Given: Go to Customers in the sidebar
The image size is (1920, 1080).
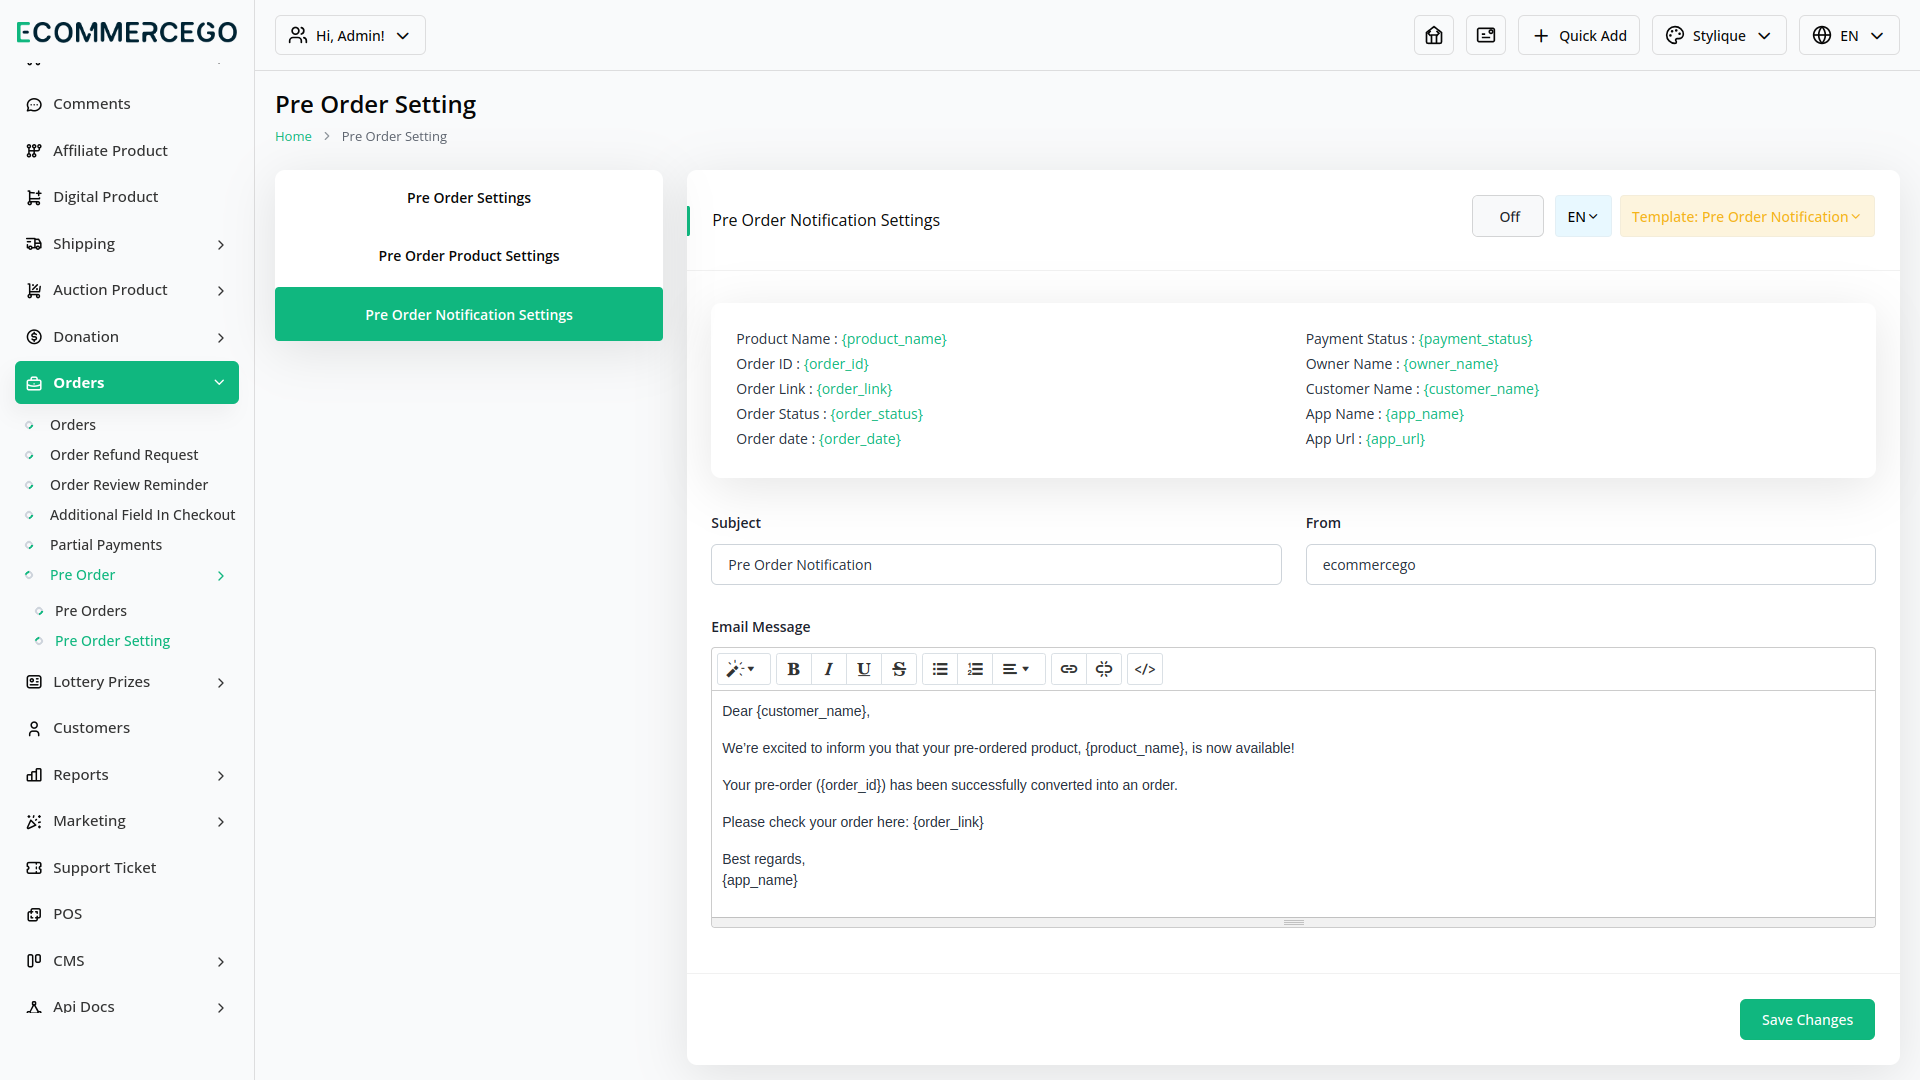Looking at the screenshot, I should pos(127,728).
